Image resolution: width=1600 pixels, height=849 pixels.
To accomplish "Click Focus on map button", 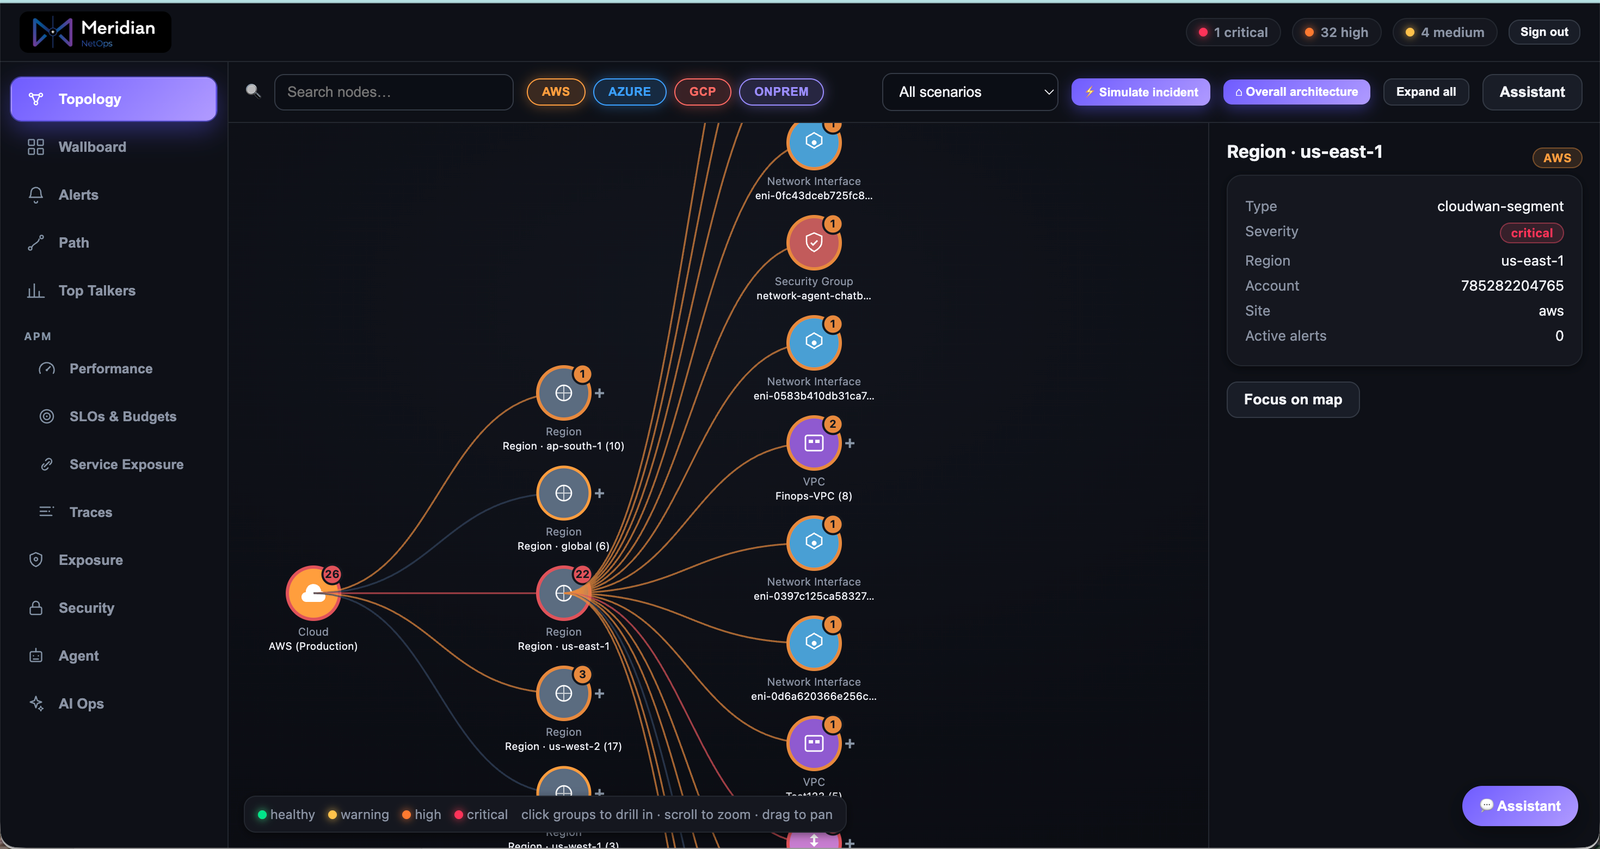I will tap(1293, 400).
